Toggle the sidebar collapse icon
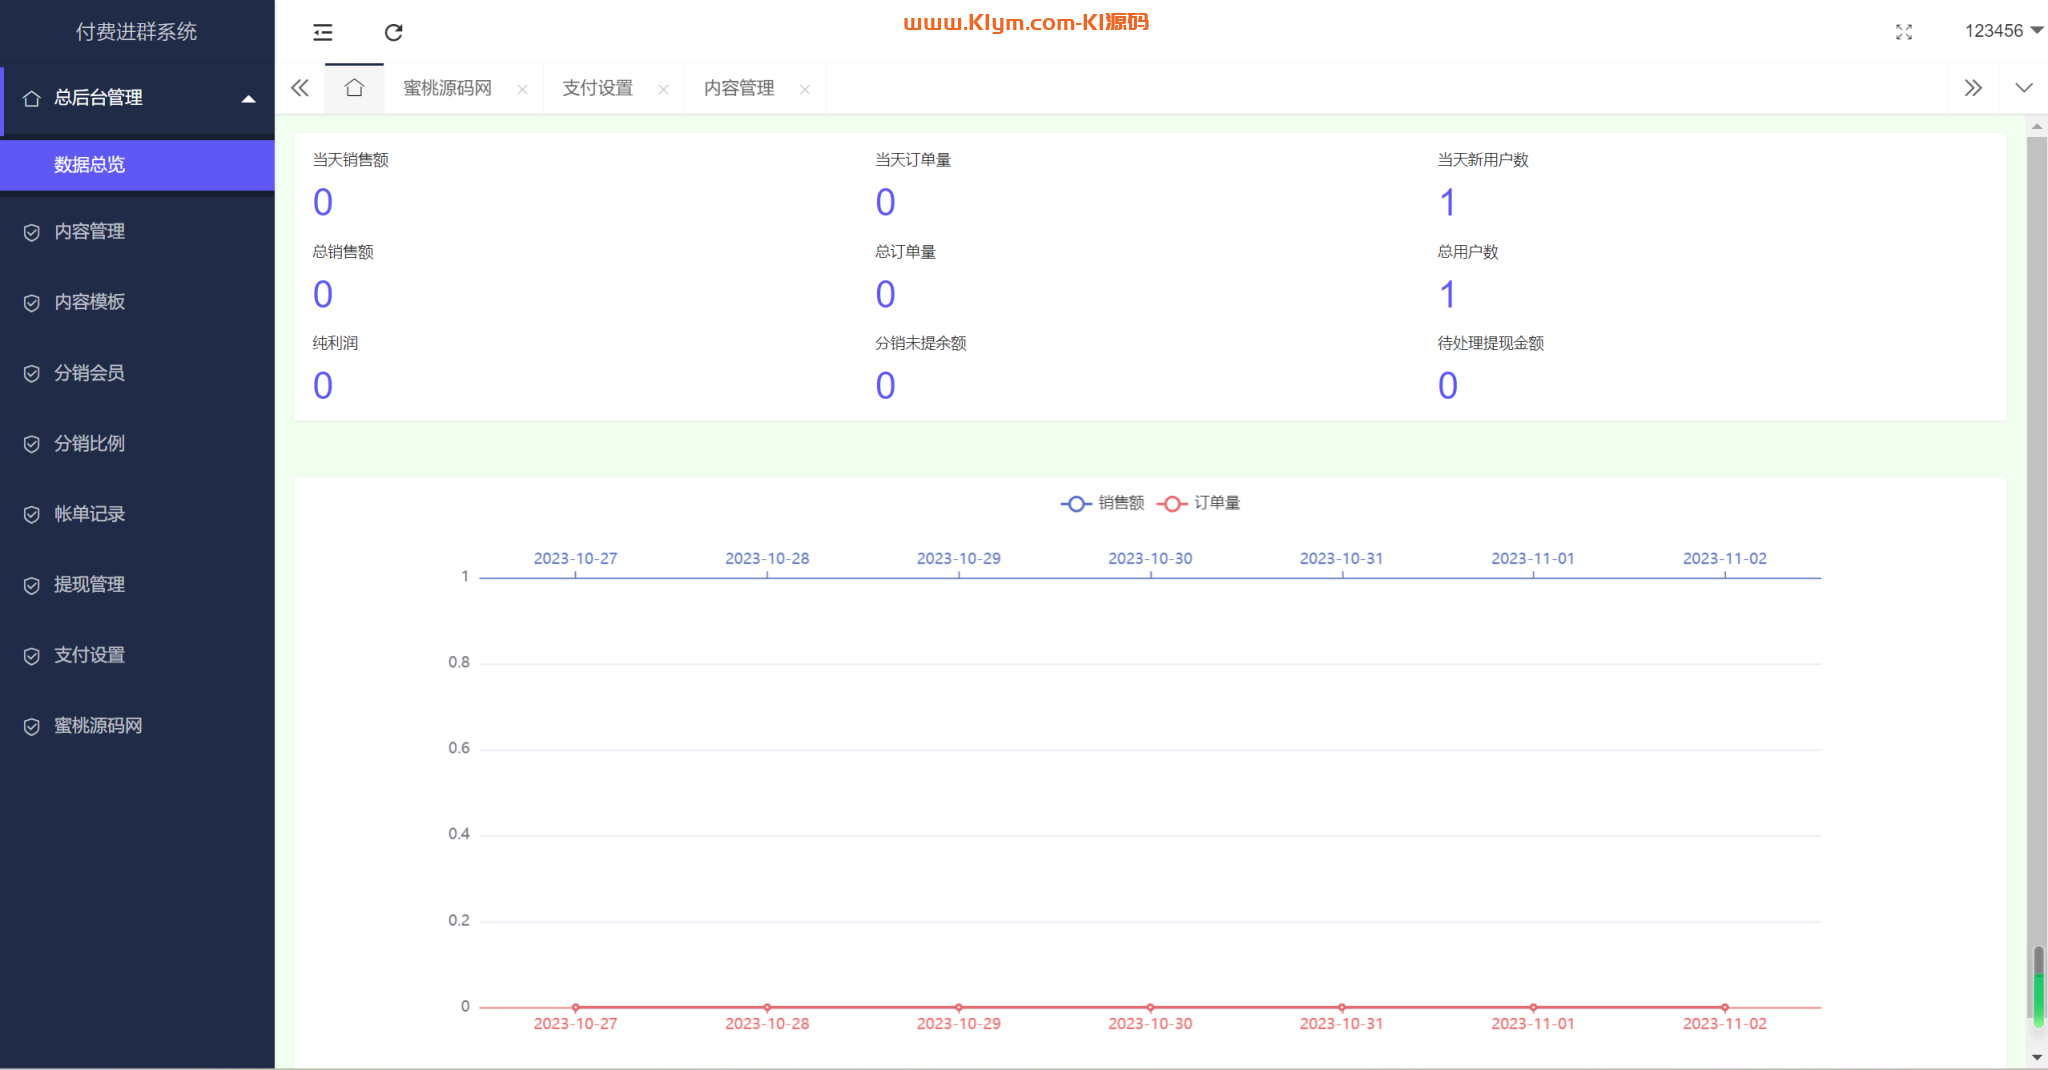Screen dimensions: 2048x1070 tap(323, 33)
